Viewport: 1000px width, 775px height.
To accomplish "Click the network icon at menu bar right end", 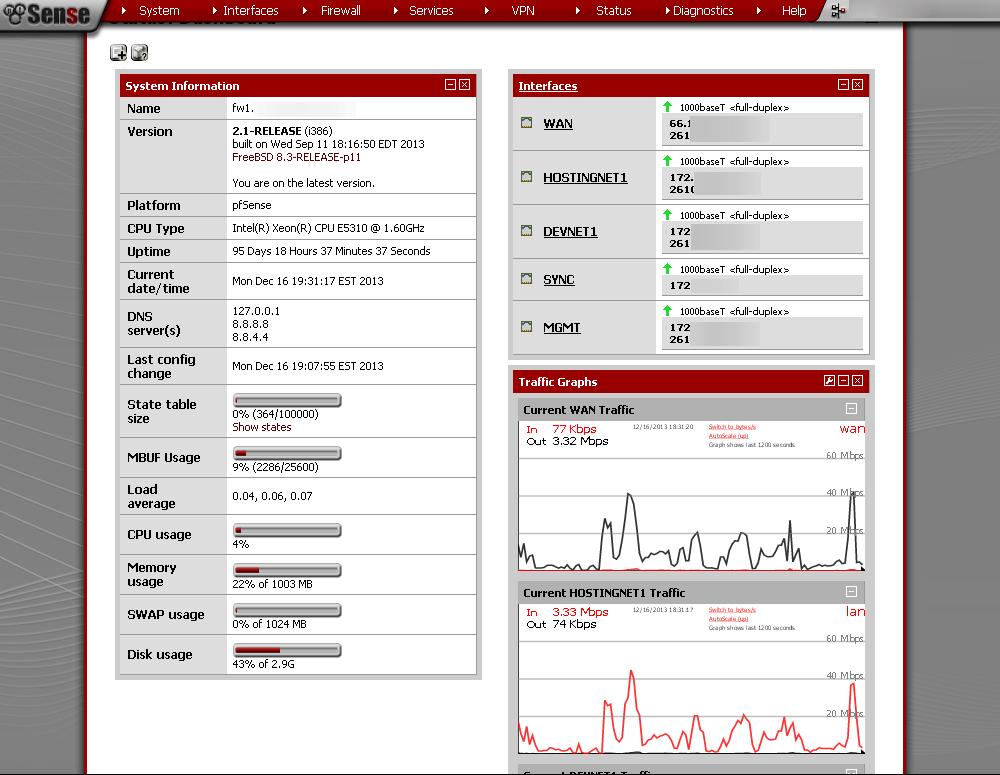I will 837,11.
